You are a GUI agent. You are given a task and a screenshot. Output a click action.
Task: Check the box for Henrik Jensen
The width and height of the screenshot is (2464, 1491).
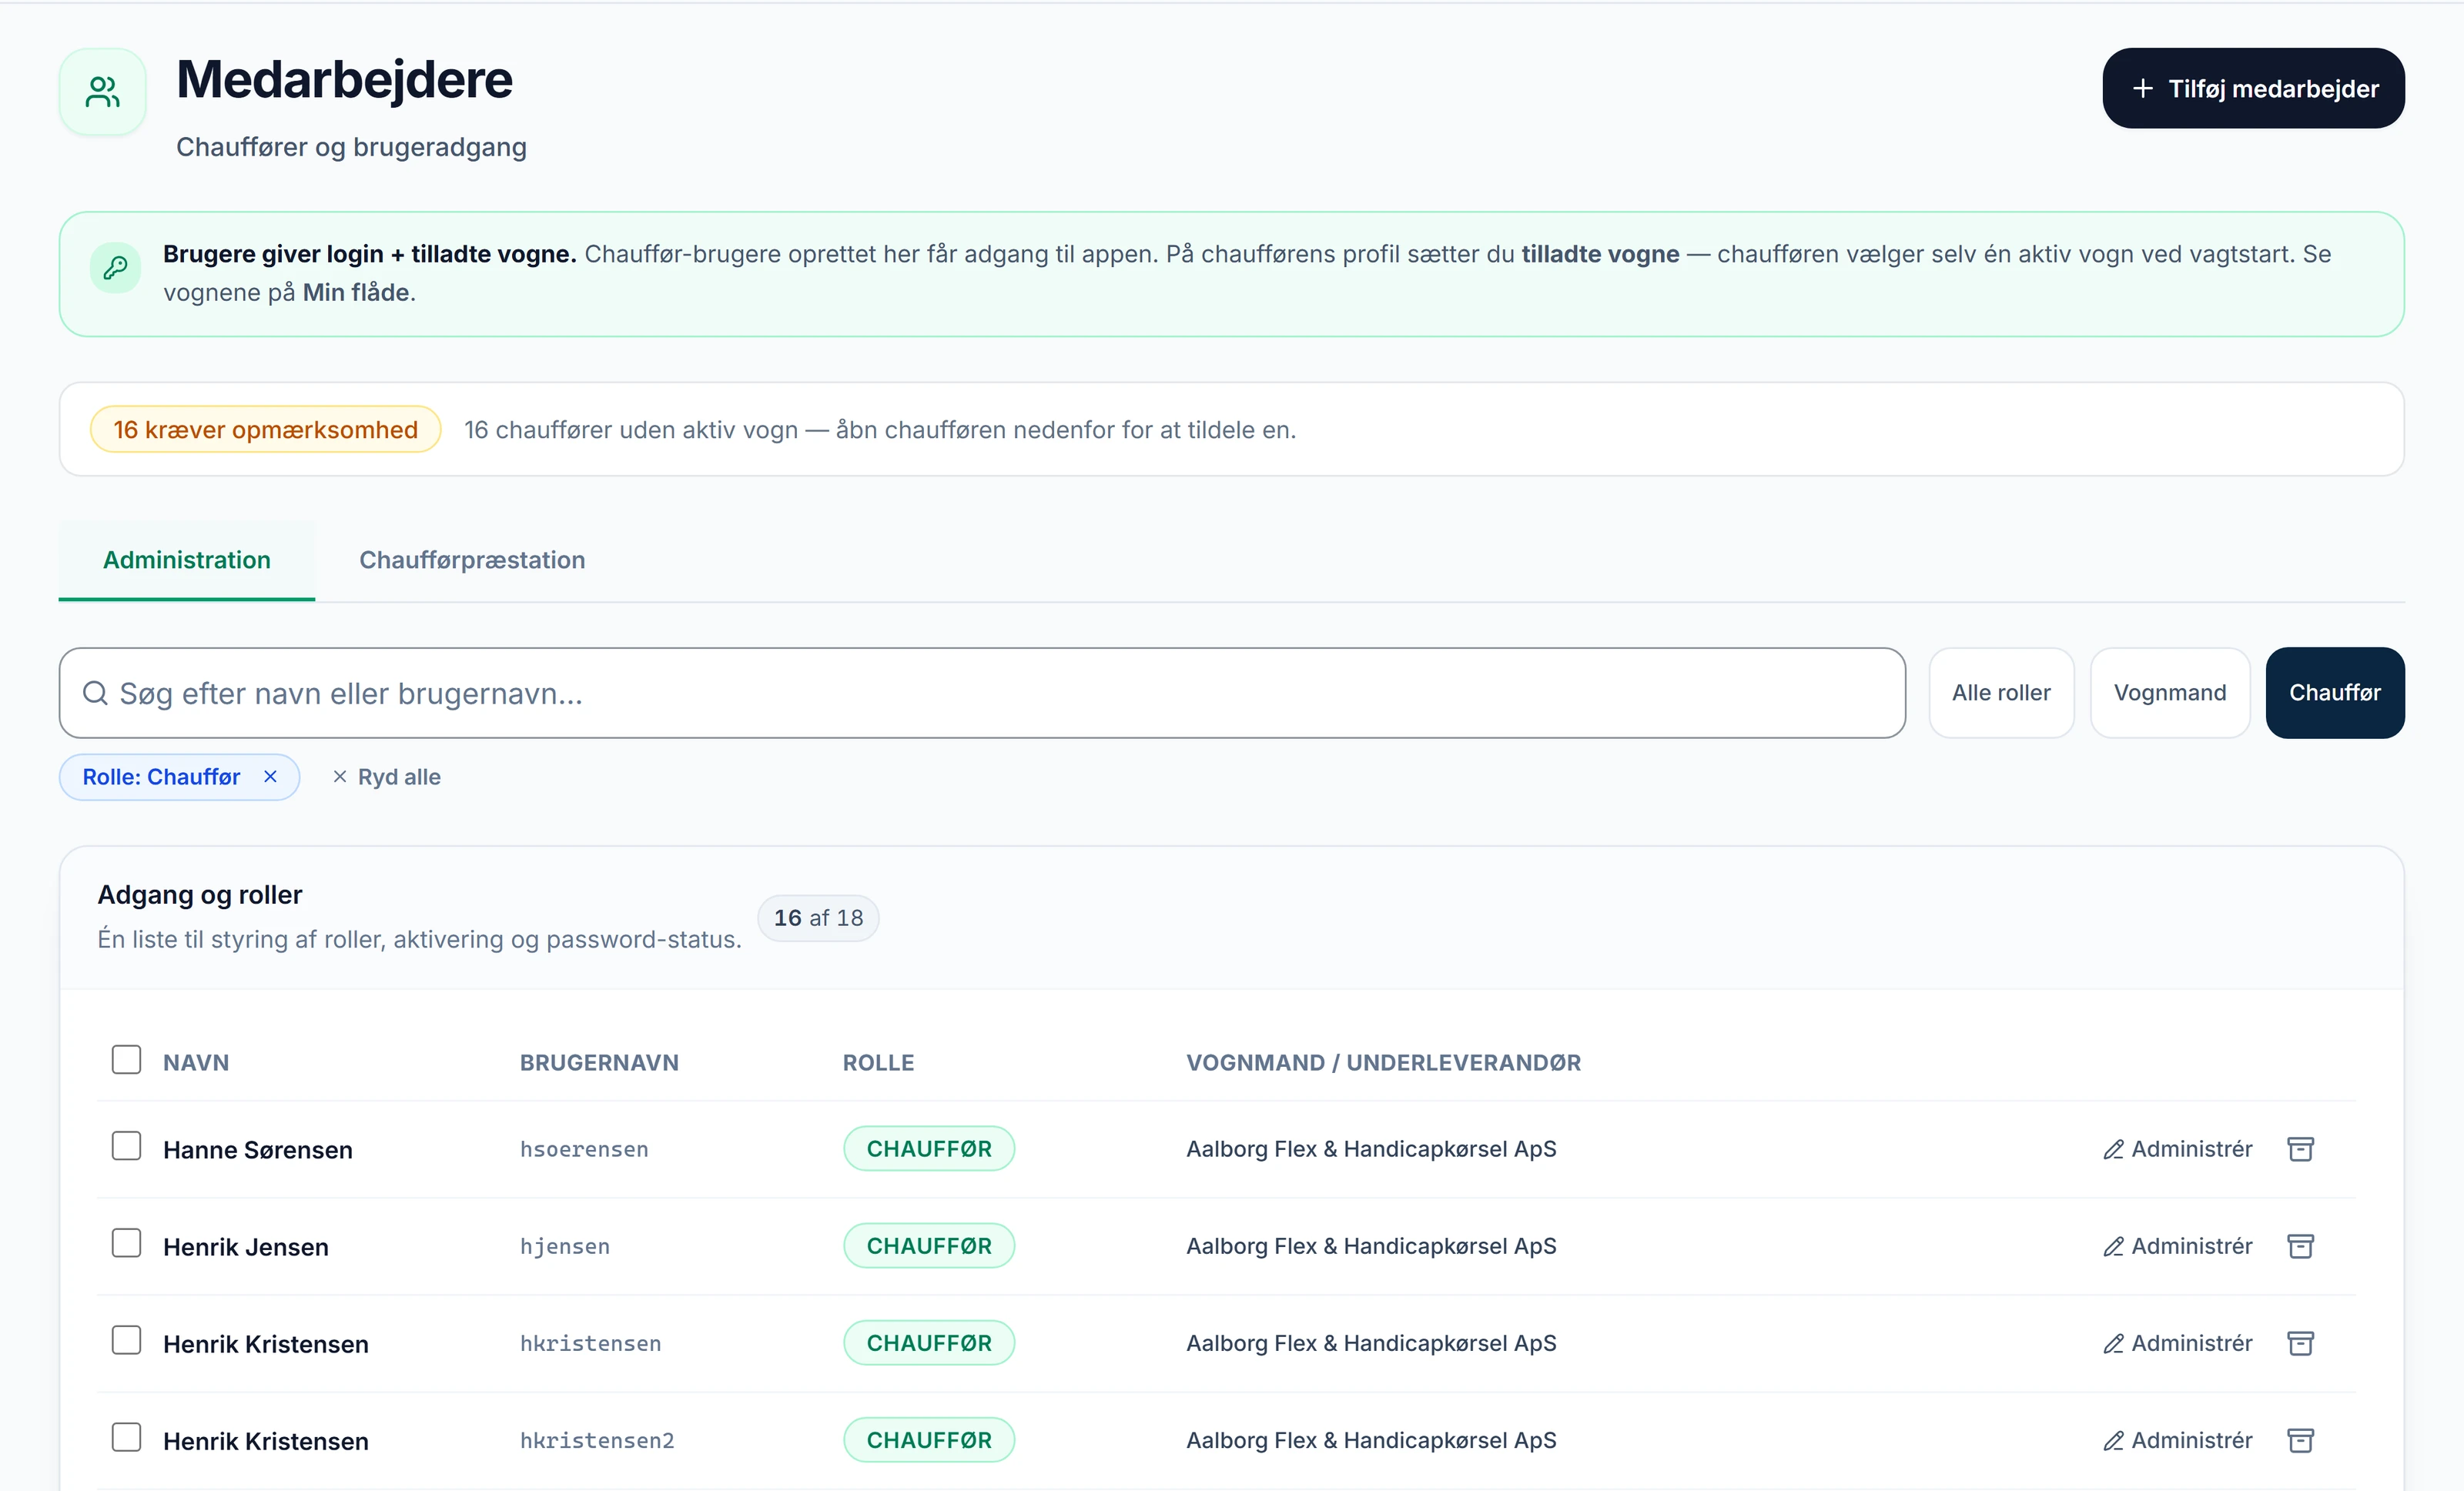pos(126,1243)
